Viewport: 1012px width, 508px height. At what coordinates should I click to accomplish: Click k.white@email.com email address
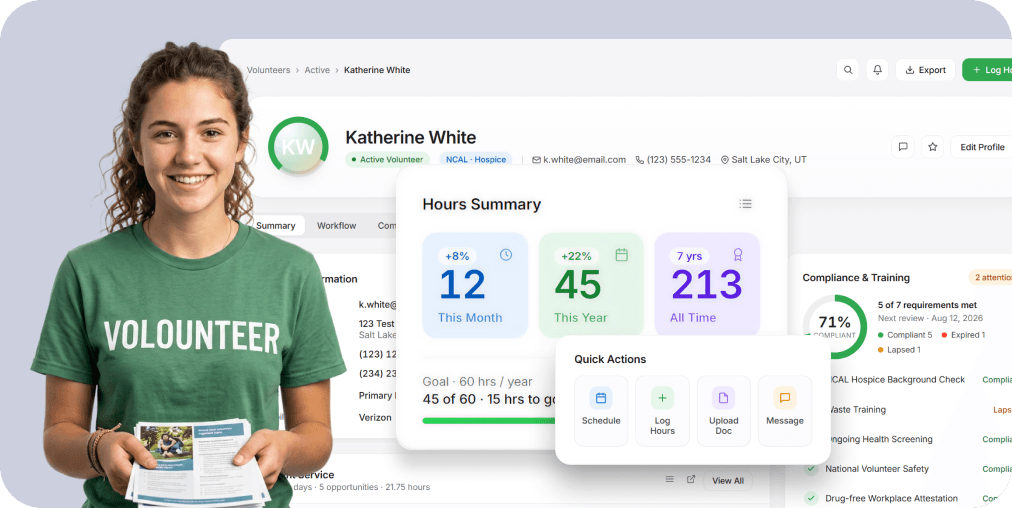pos(579,159)
